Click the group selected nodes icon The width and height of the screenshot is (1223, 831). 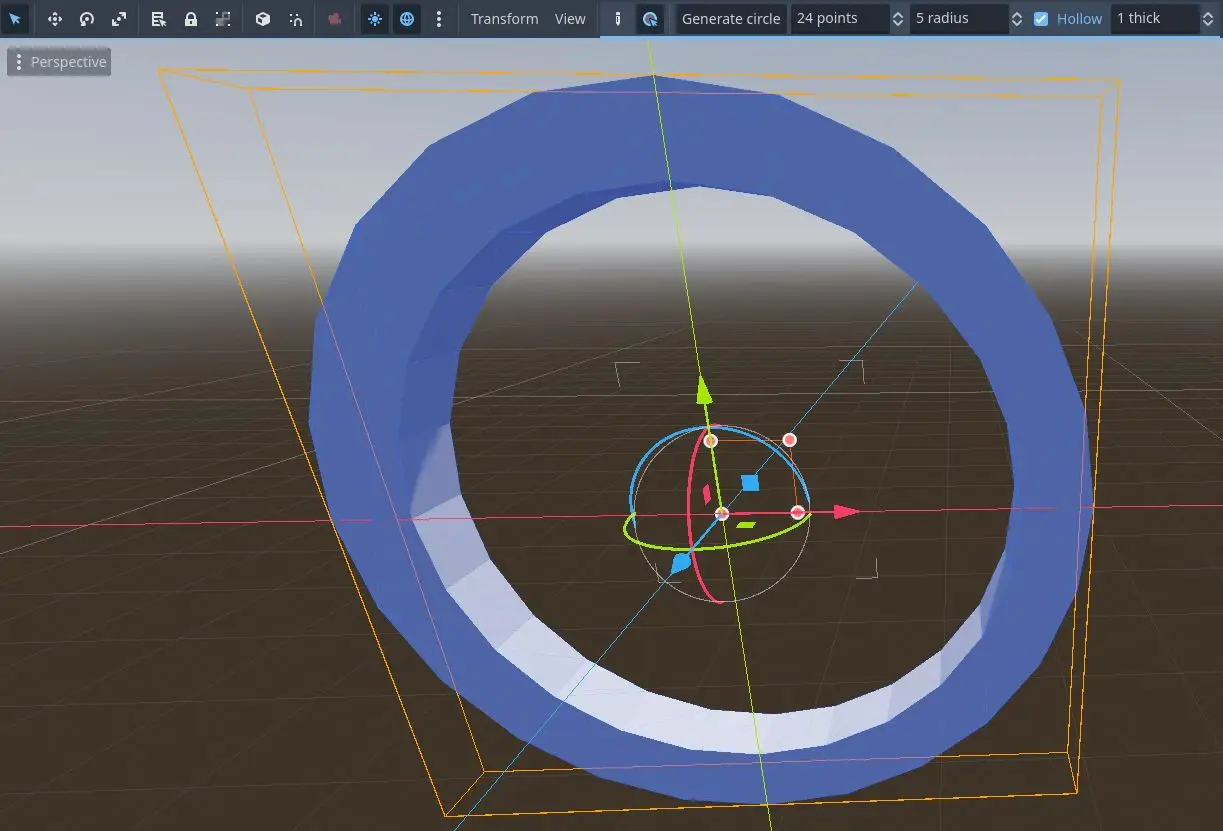click(x=223, y=19)
